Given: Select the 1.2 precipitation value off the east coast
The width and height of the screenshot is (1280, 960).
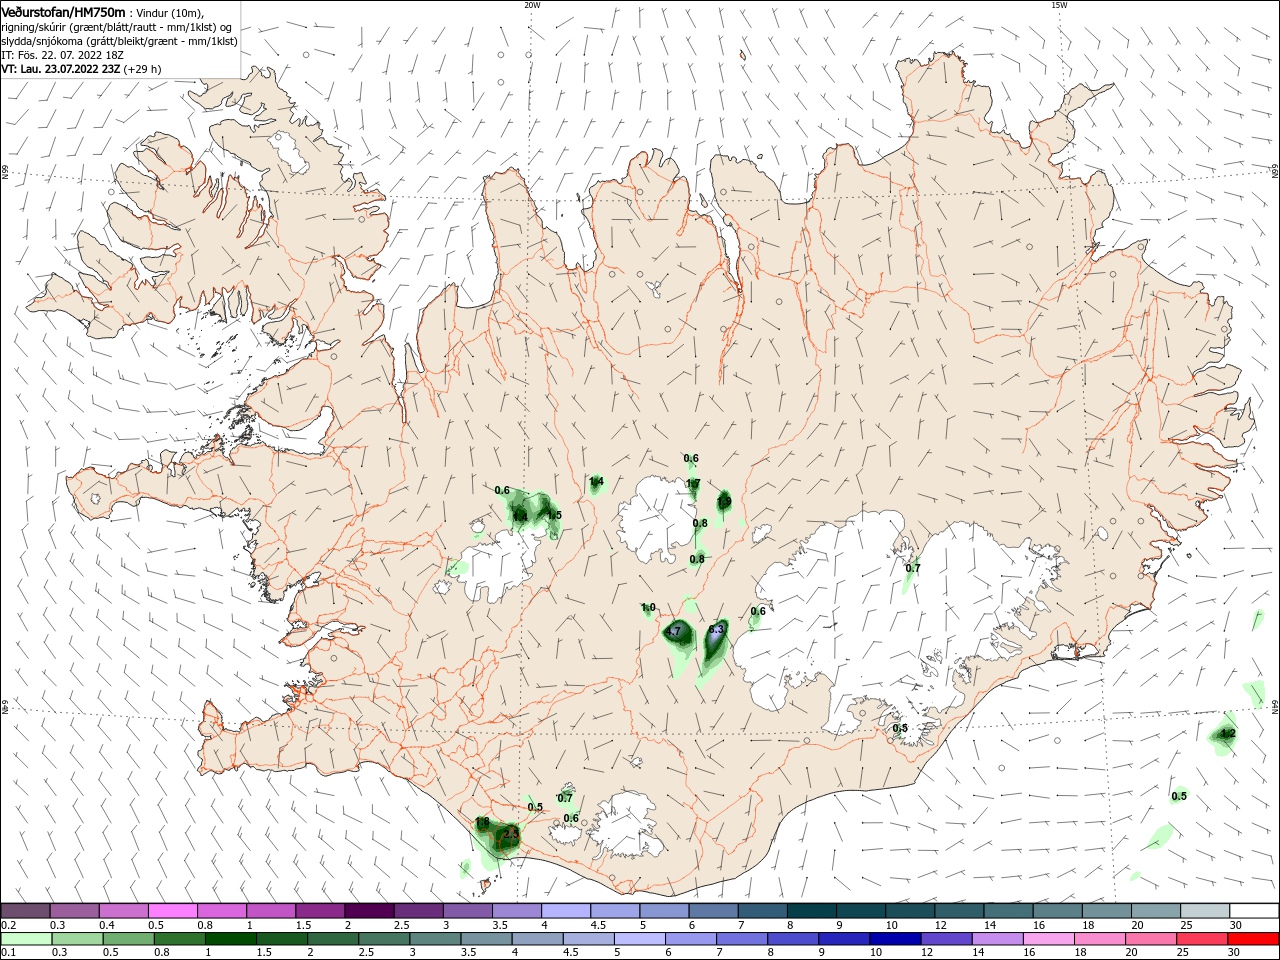Looking at the screenshot, I should (x=1228, y=733).
